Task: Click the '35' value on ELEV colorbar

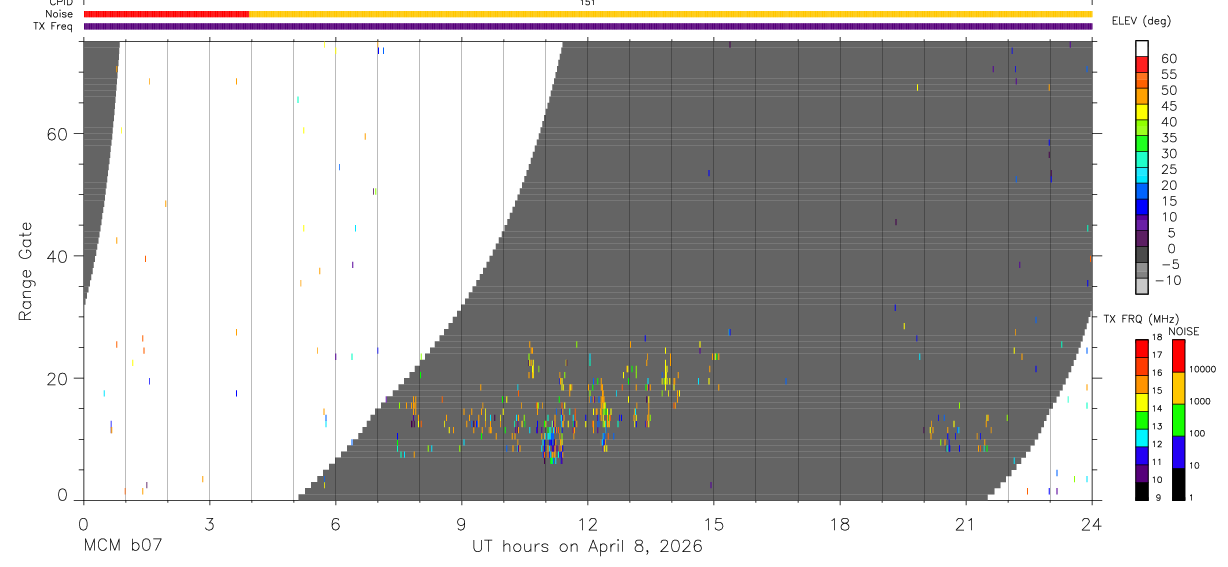Action: click(x=1168, y=137)
